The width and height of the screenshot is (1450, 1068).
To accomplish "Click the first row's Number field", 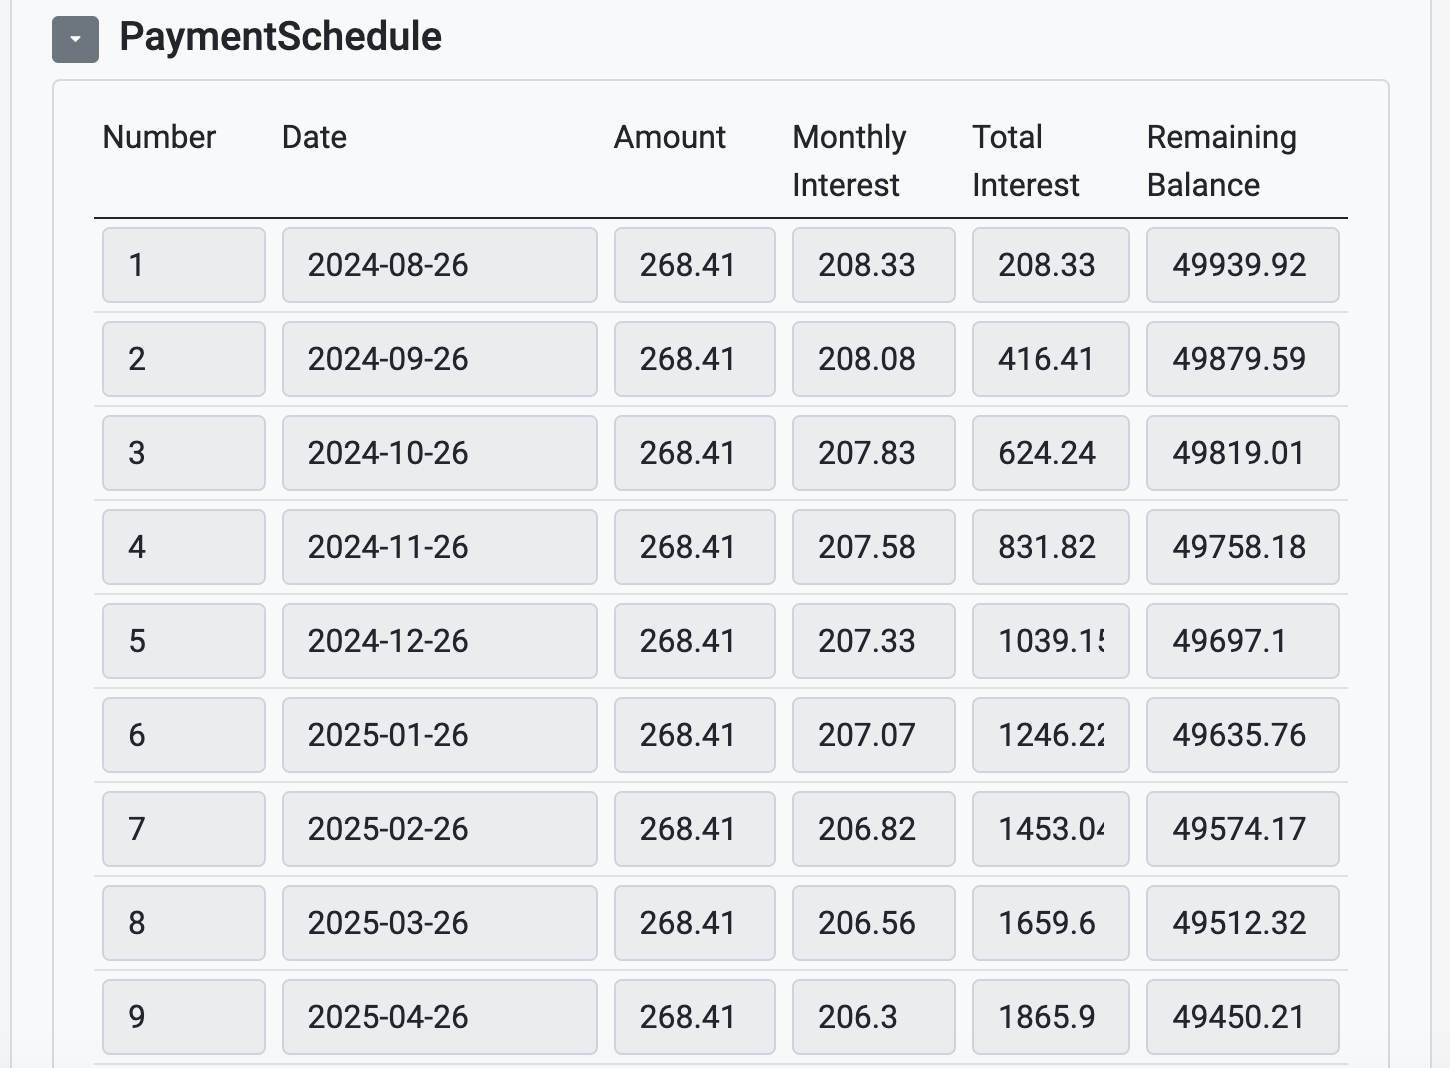I will click(x=183, y=264).
